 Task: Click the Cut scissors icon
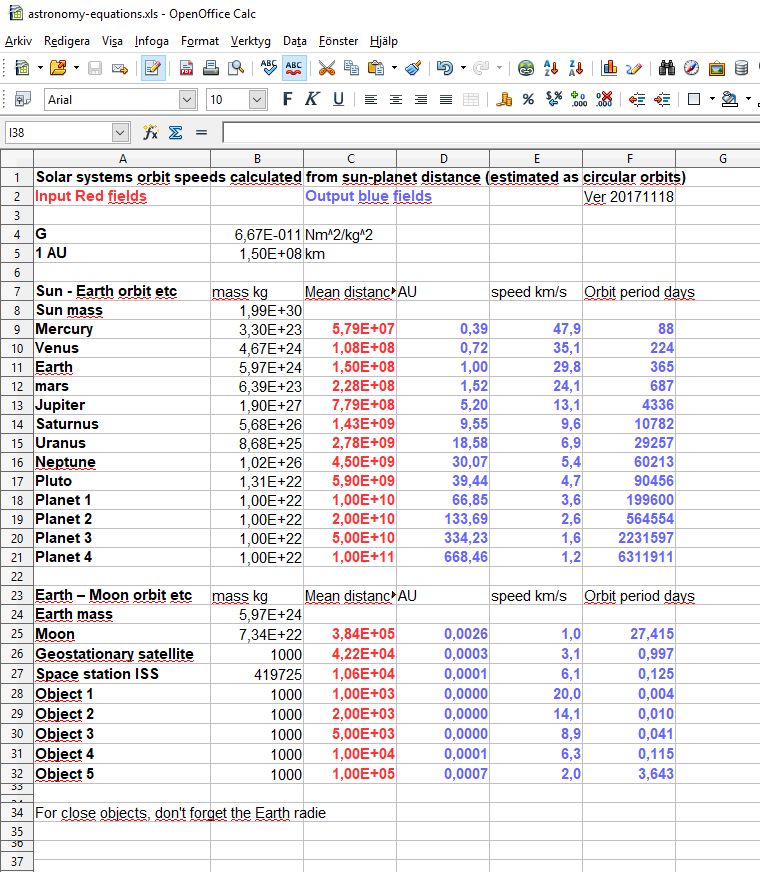[326, 68]
